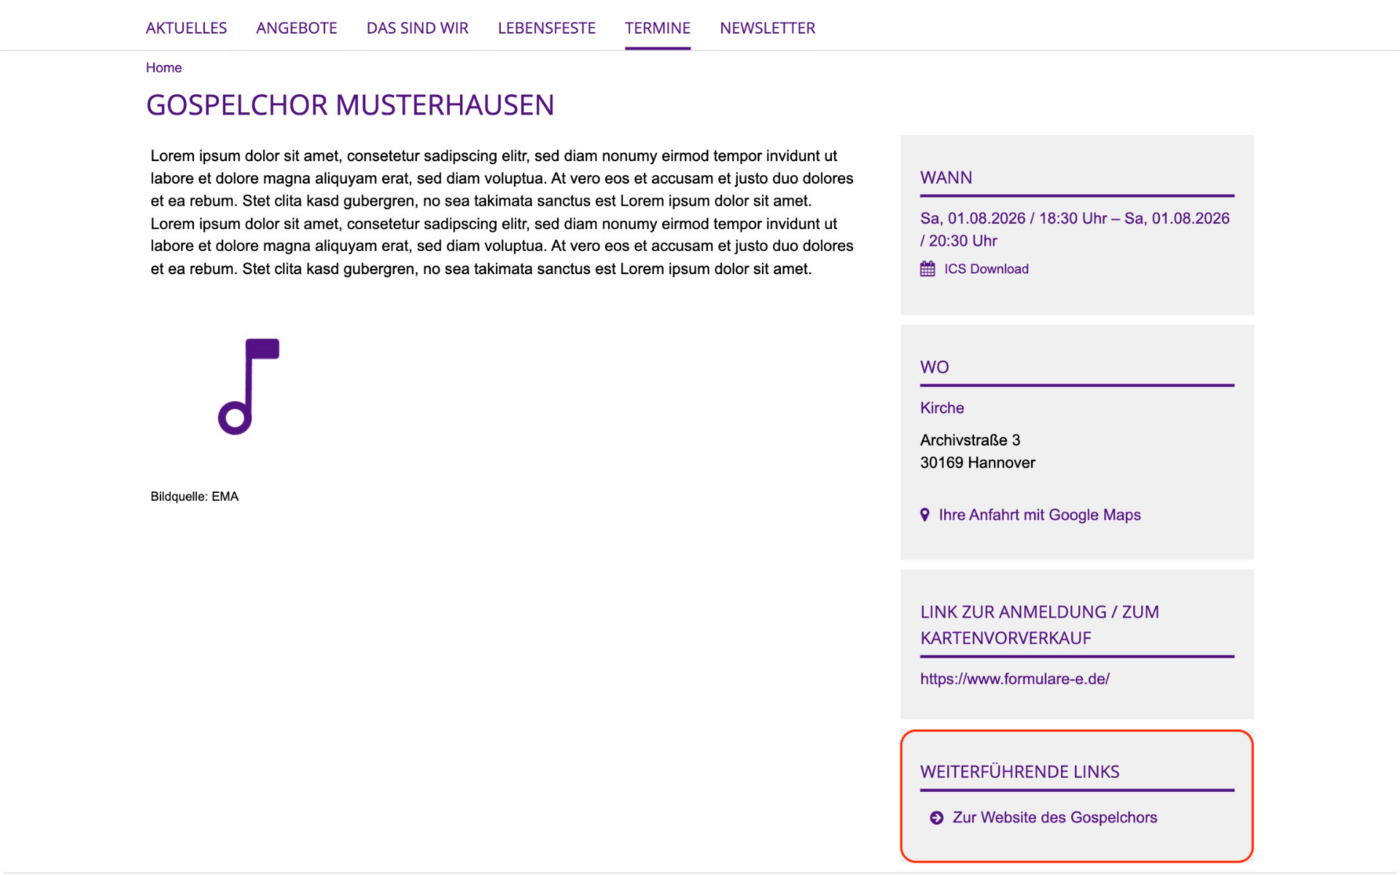Viewport: 1400px width, 875px height.
Task: Click the 30169 Hannover text
Action: tap(978, 463)
